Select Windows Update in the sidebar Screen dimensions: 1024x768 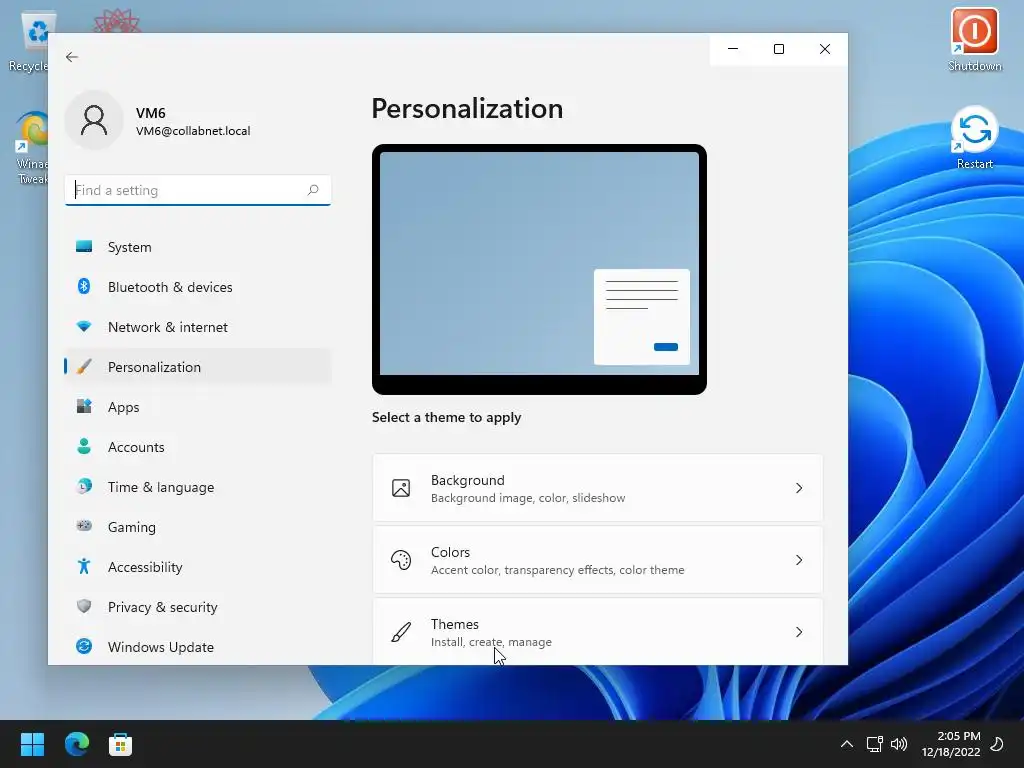point(198,647)
